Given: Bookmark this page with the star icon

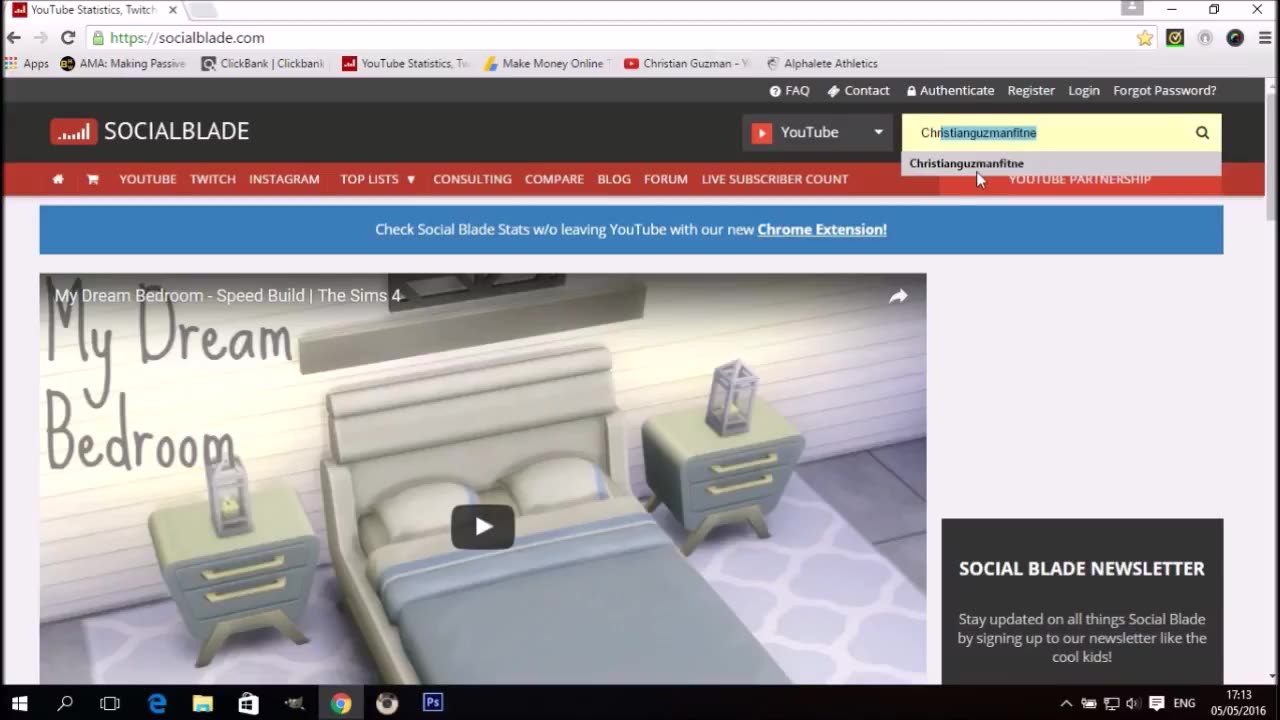Looking at the screenshot, I should point(1145,38).
